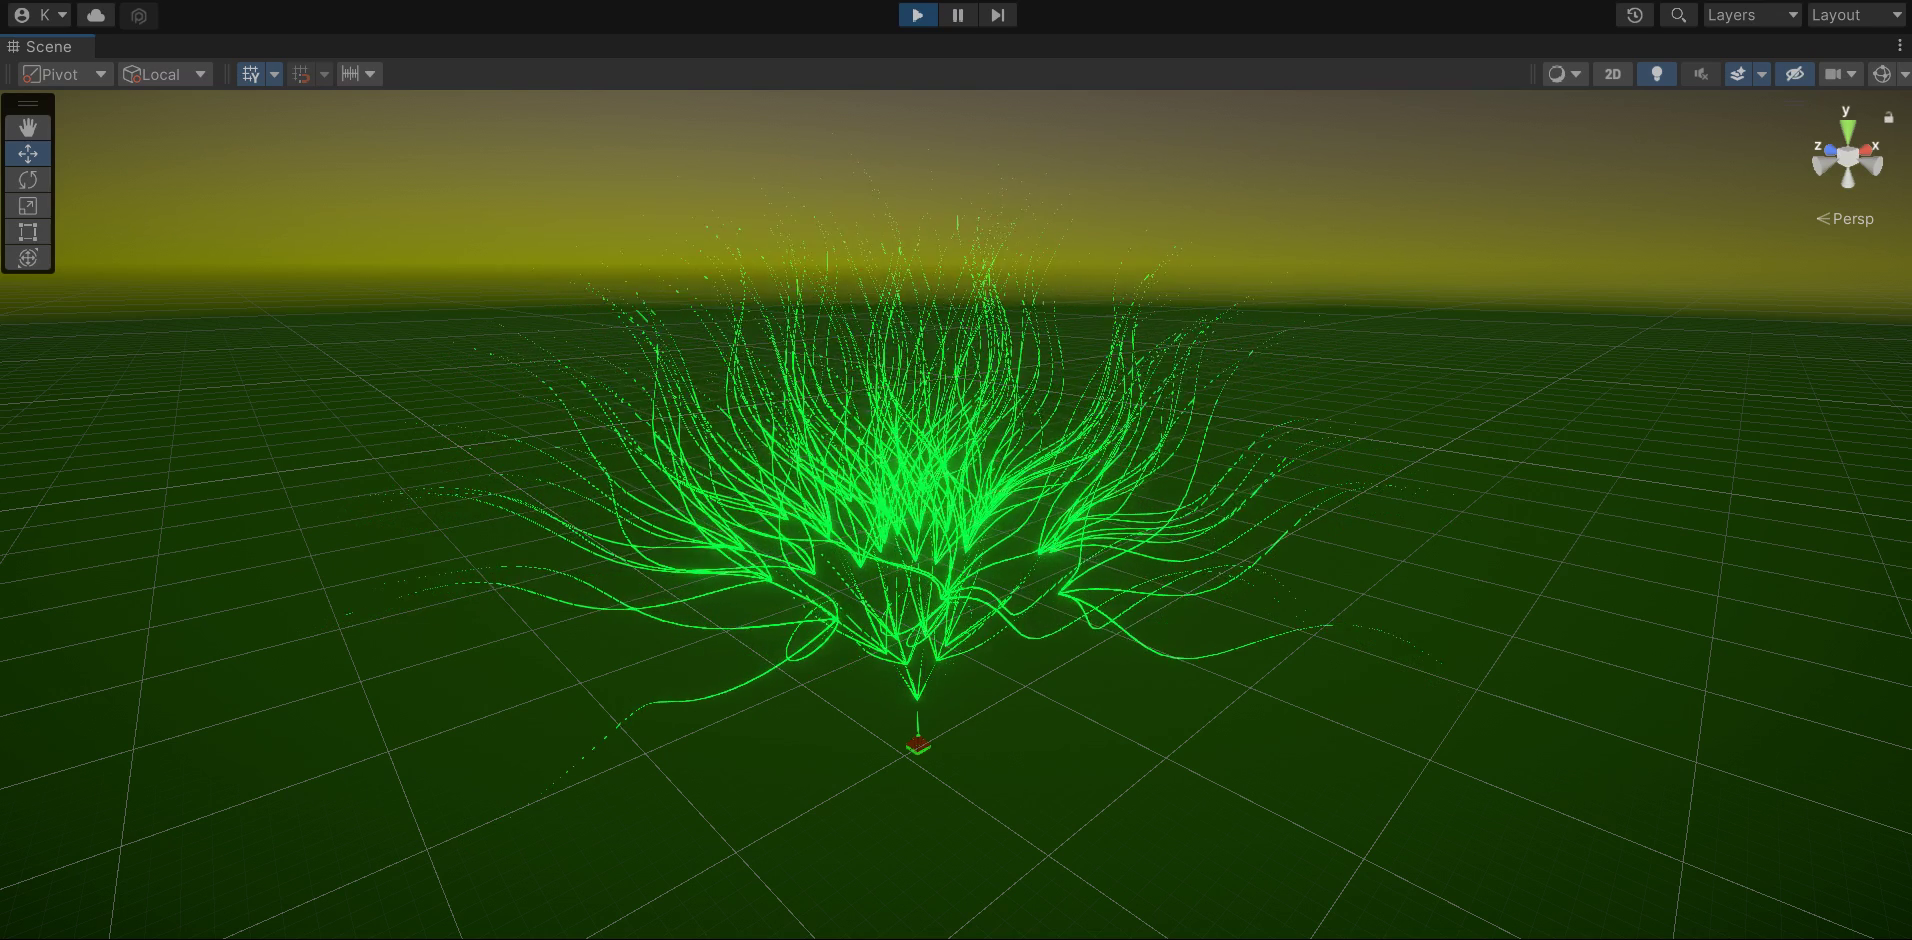The image size is (1912, 940).
Task: Toggle hidden objects scene visibility
Action: [1794, 74]
